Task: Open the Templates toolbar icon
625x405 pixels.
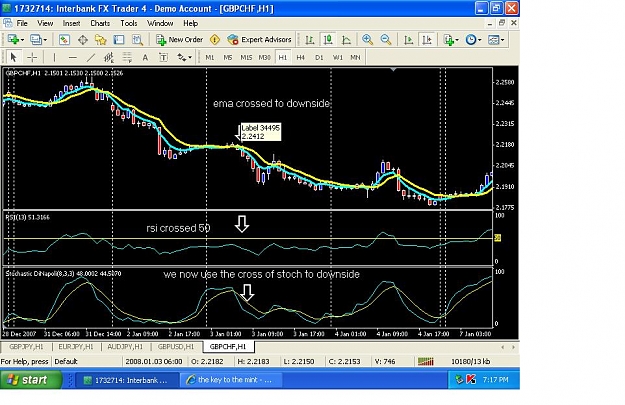Action: click(x=493, y=39)
